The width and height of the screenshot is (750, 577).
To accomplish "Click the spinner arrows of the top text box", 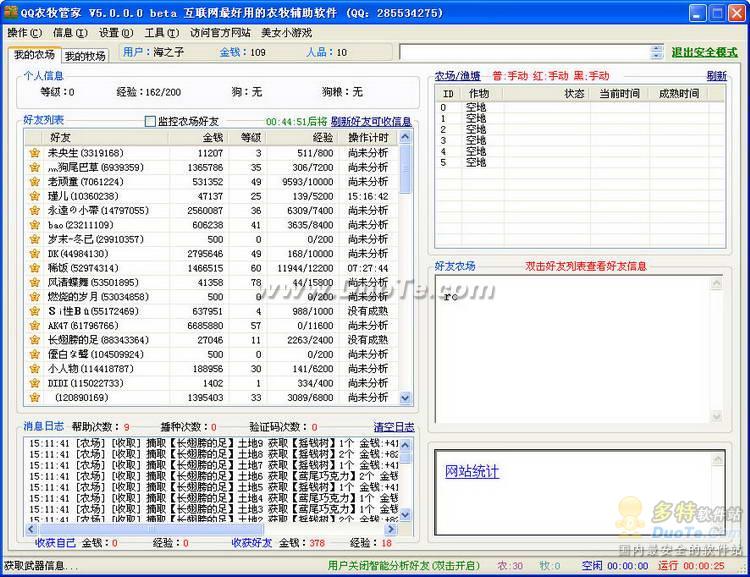I will [x=658, y=52].
